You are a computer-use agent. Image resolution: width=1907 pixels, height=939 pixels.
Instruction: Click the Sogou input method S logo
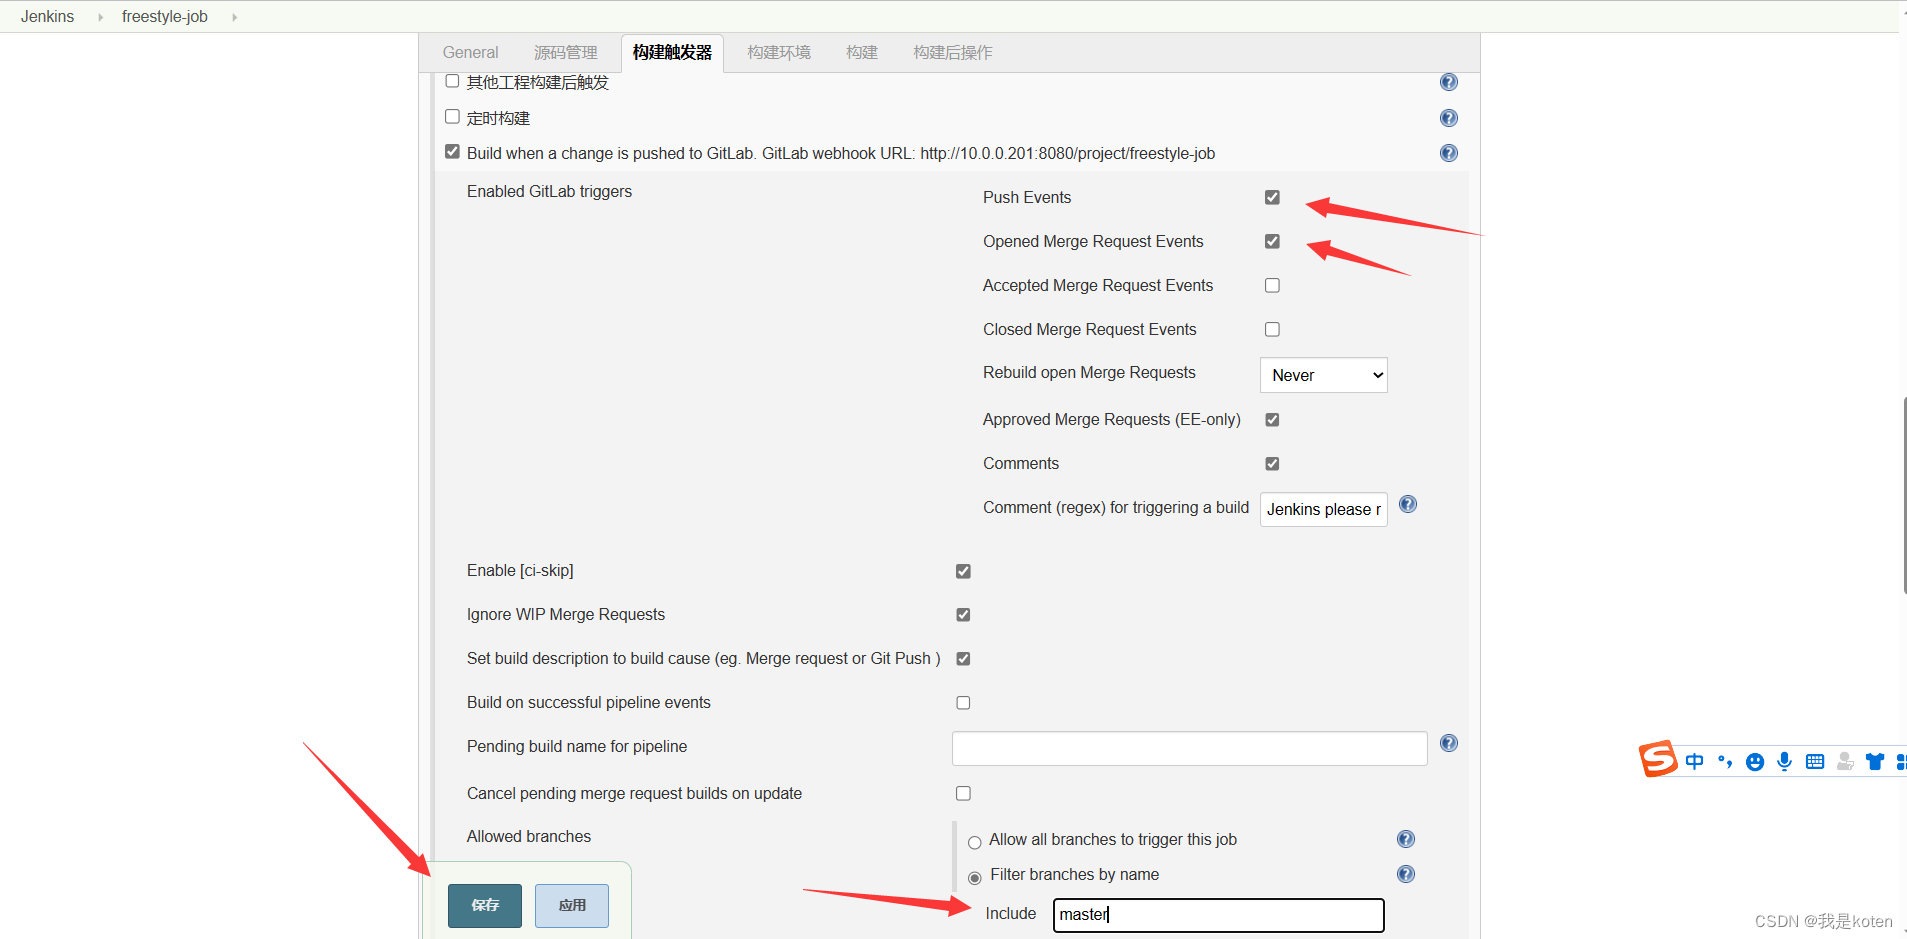(1657, 759)
